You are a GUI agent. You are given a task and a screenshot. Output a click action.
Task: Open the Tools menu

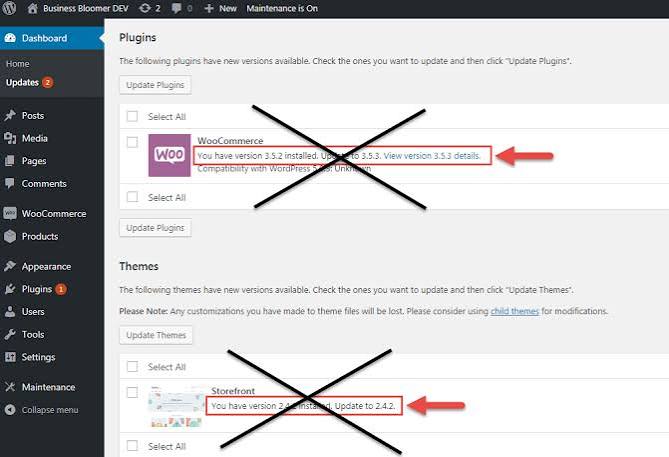pos(33,334)
